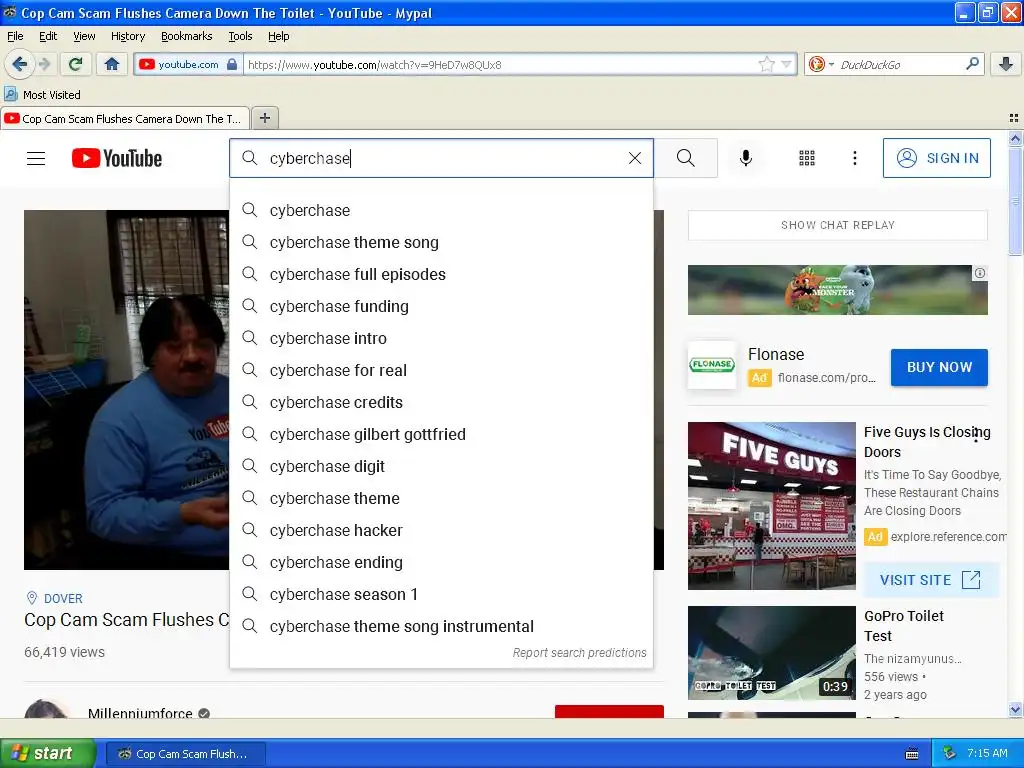The width and height of the screenshot is (1024, 768).
Task: Click the page scrollbar down arrow
Action: pos(1015,709)
